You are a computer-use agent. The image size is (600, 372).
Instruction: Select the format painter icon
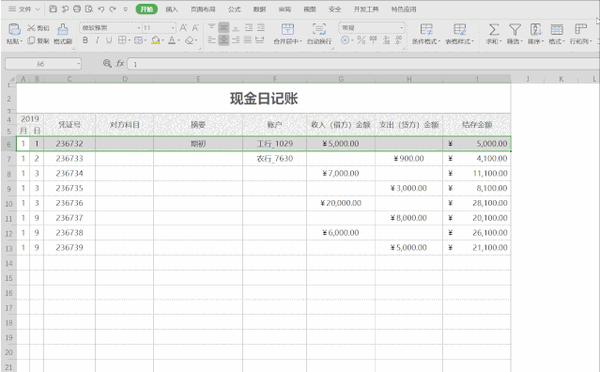click(63, 29)
